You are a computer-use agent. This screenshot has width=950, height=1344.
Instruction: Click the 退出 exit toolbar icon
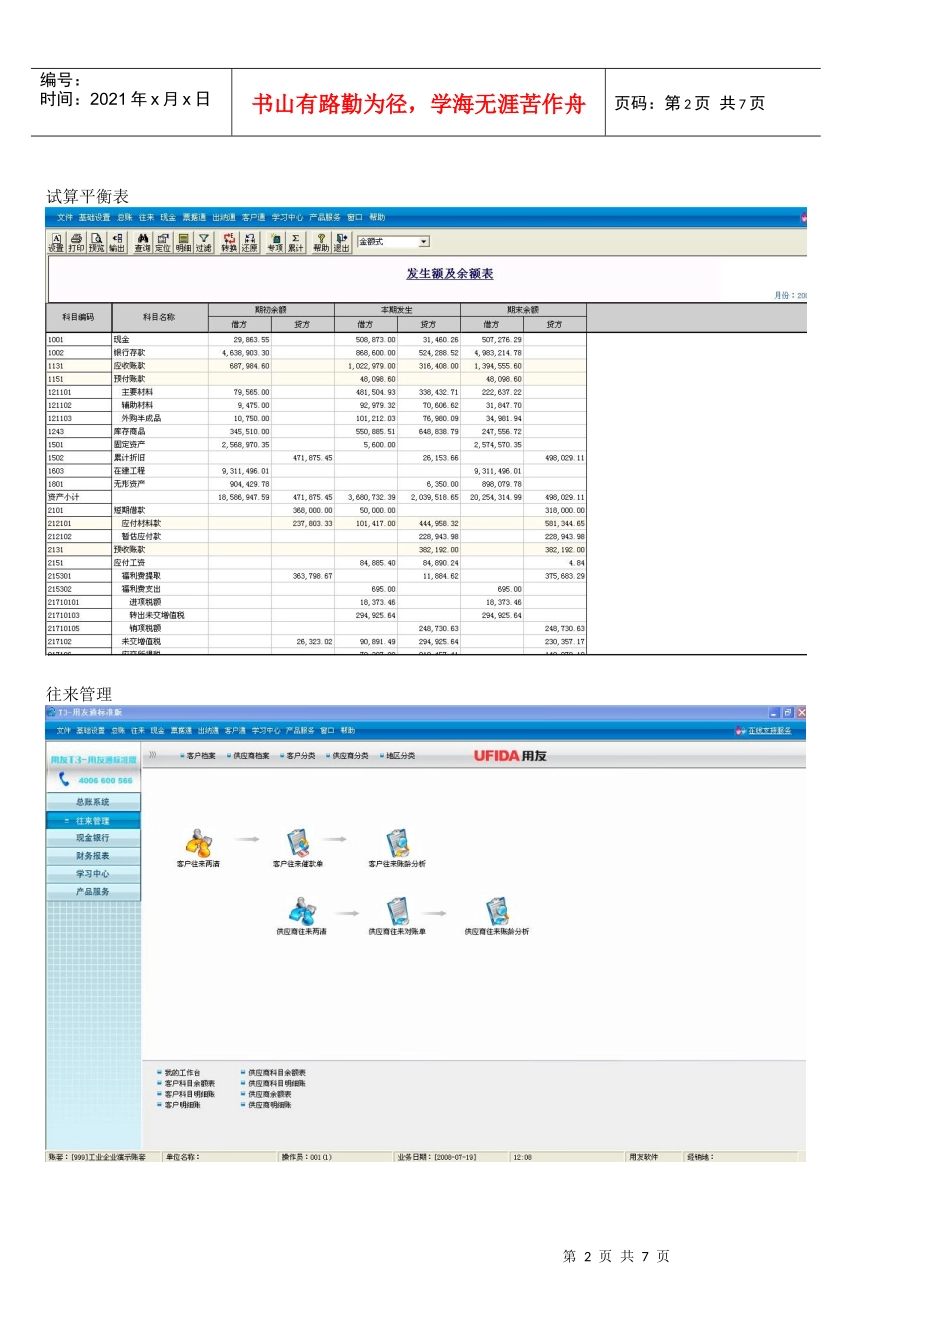[341, 243]
